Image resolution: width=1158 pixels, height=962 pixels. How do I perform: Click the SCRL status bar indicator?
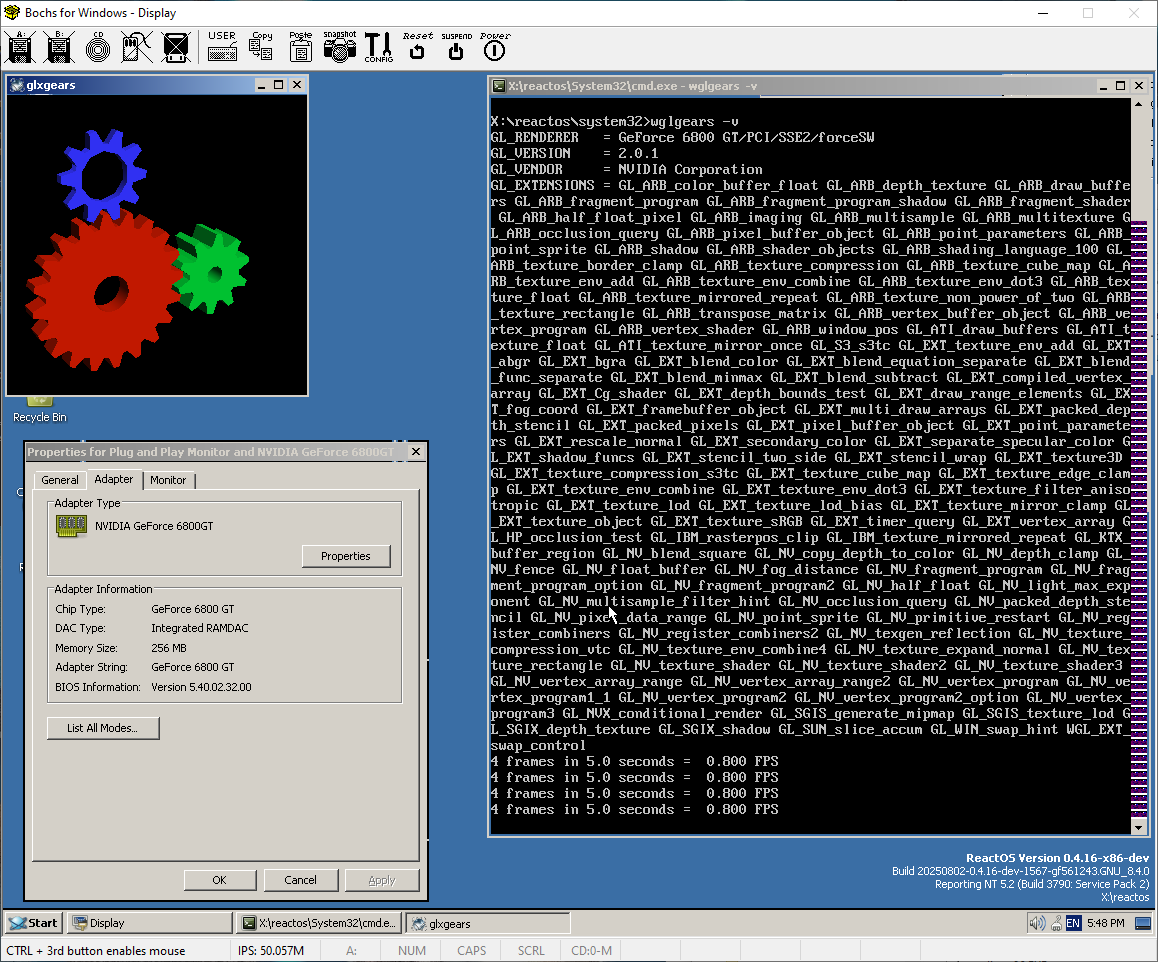coord(531,950)
